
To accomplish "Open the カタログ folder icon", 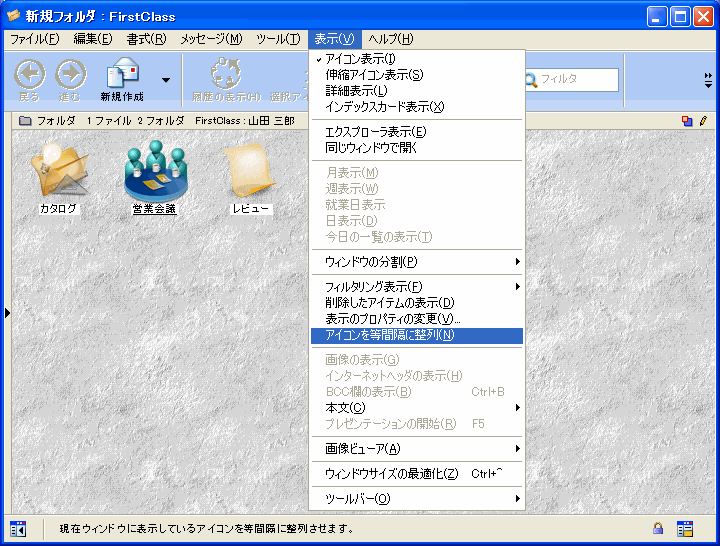I will [x=58, y=171].
